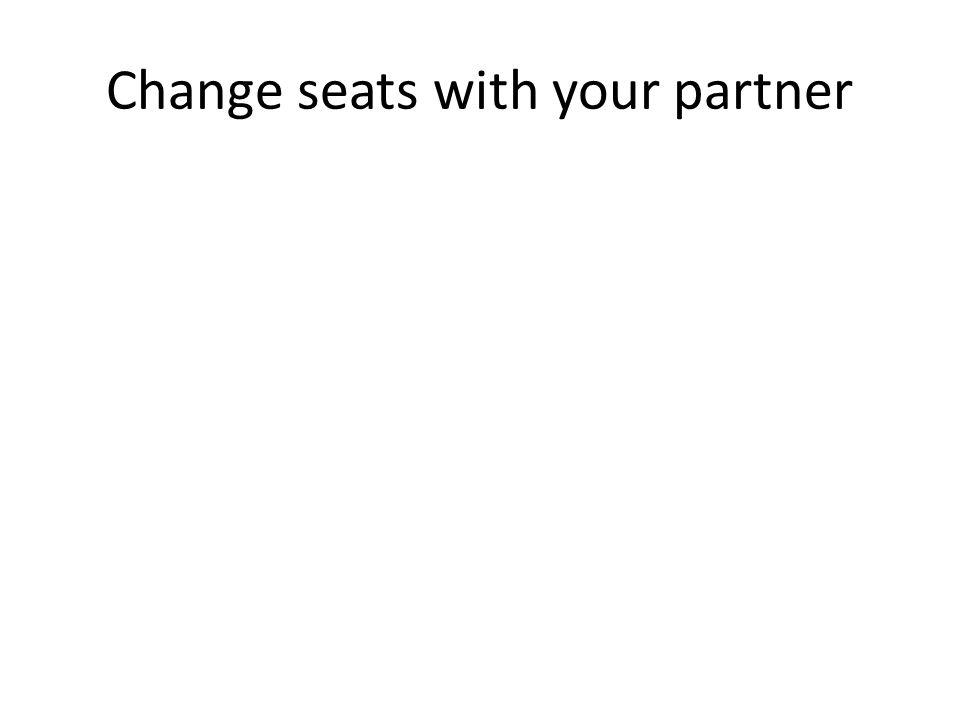The width and height of the screenshot is (960, 720).
Task: Click the word "Change" in the title
Action: 195,92
